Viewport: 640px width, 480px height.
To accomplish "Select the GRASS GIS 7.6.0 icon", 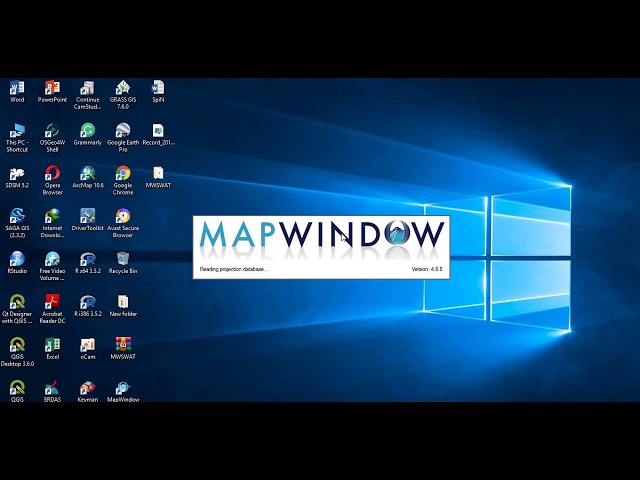I will point(123,95).
